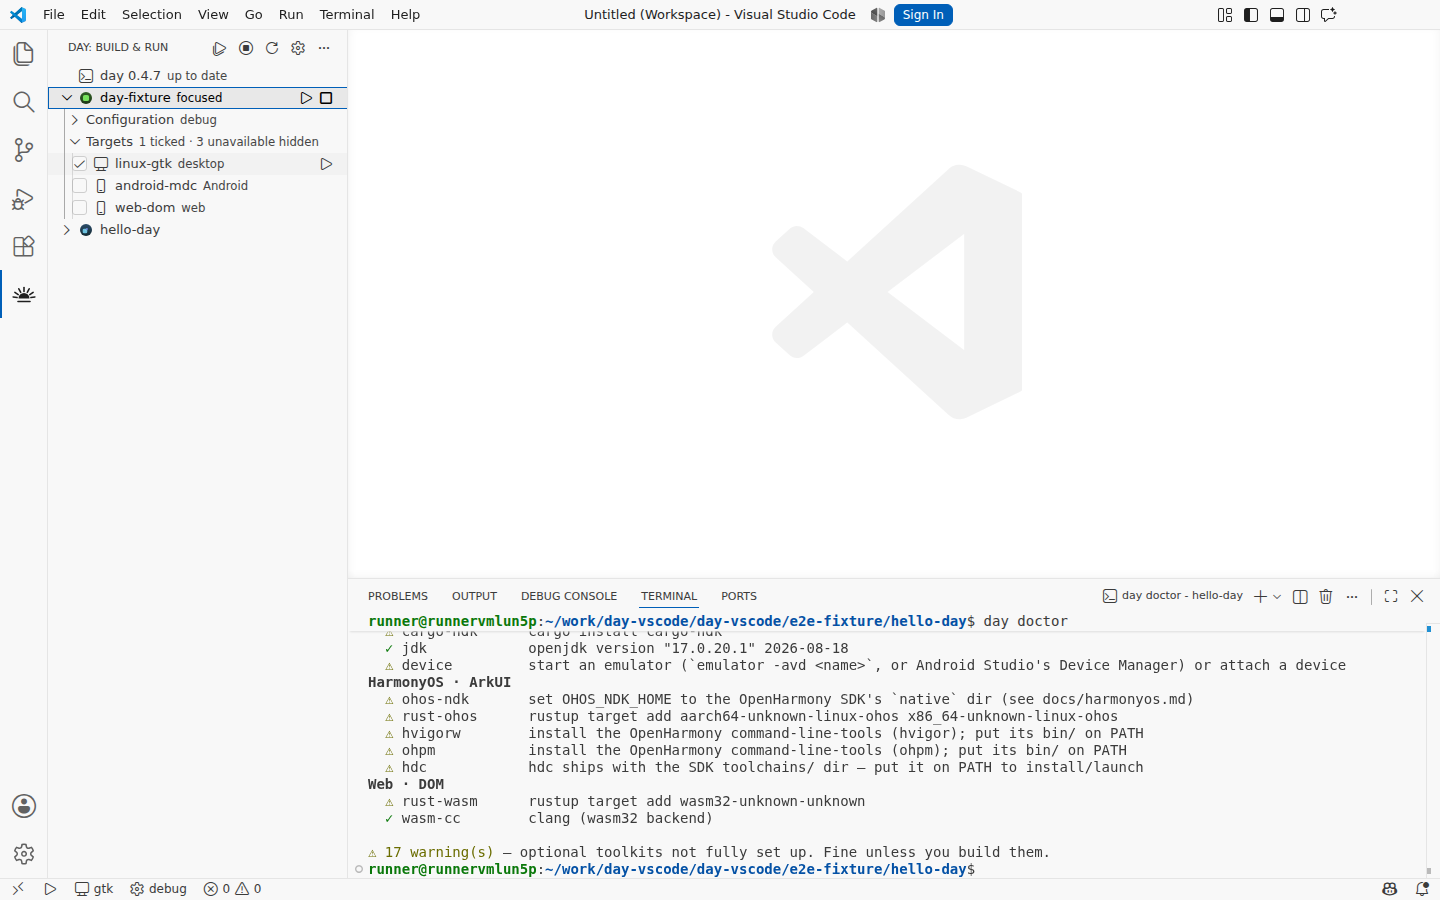Screen dimensions: 1440x900
Task: Click the 'day doctor - hello-day' terminal label
Action: tap(1173, 596)
